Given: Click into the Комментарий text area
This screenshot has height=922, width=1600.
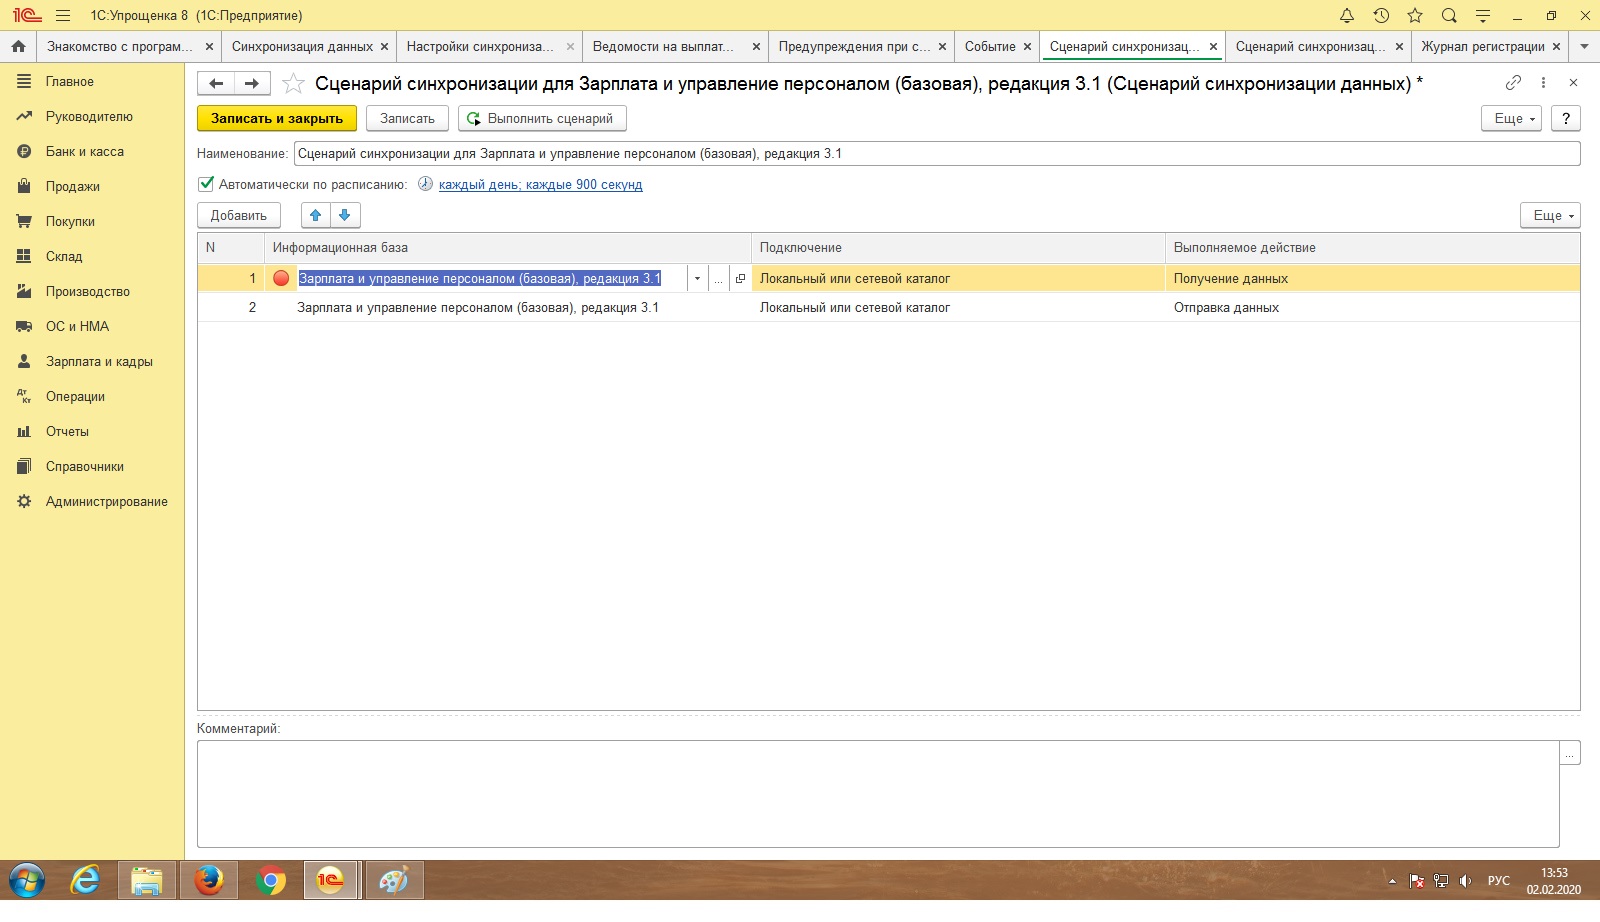Looking at the screenshot, I should [878, 794].
